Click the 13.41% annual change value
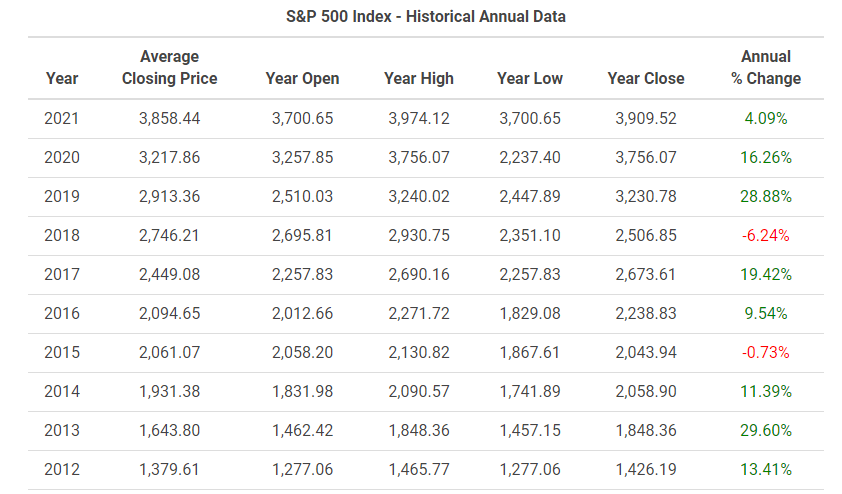 [x=766, y=469]
